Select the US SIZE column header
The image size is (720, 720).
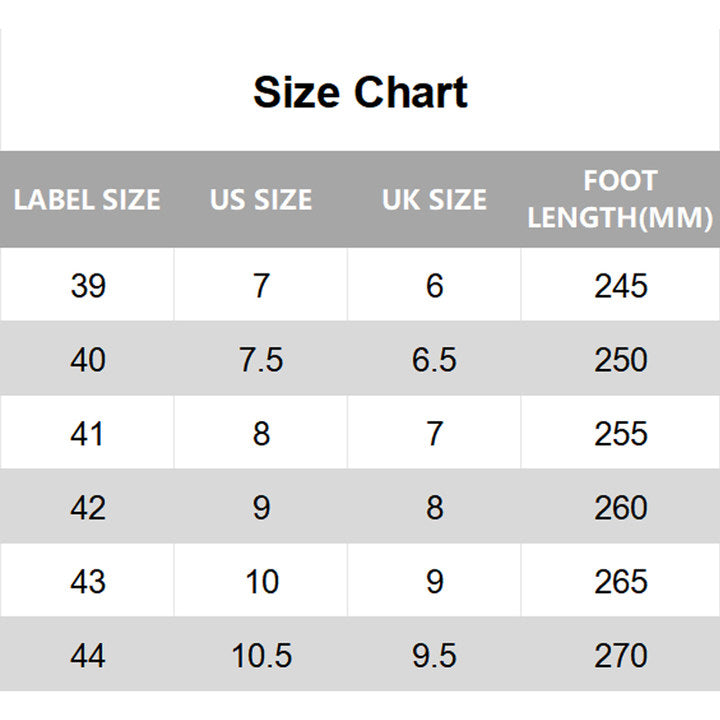tap(261, 199)
